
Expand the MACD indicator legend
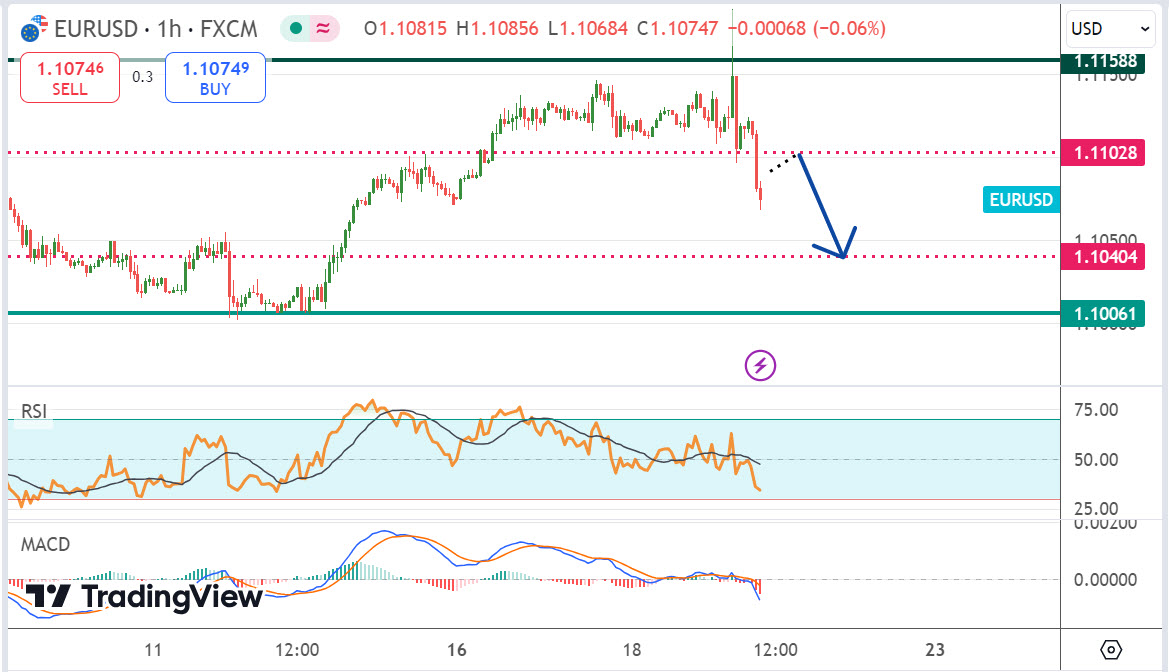click(44, 545)
